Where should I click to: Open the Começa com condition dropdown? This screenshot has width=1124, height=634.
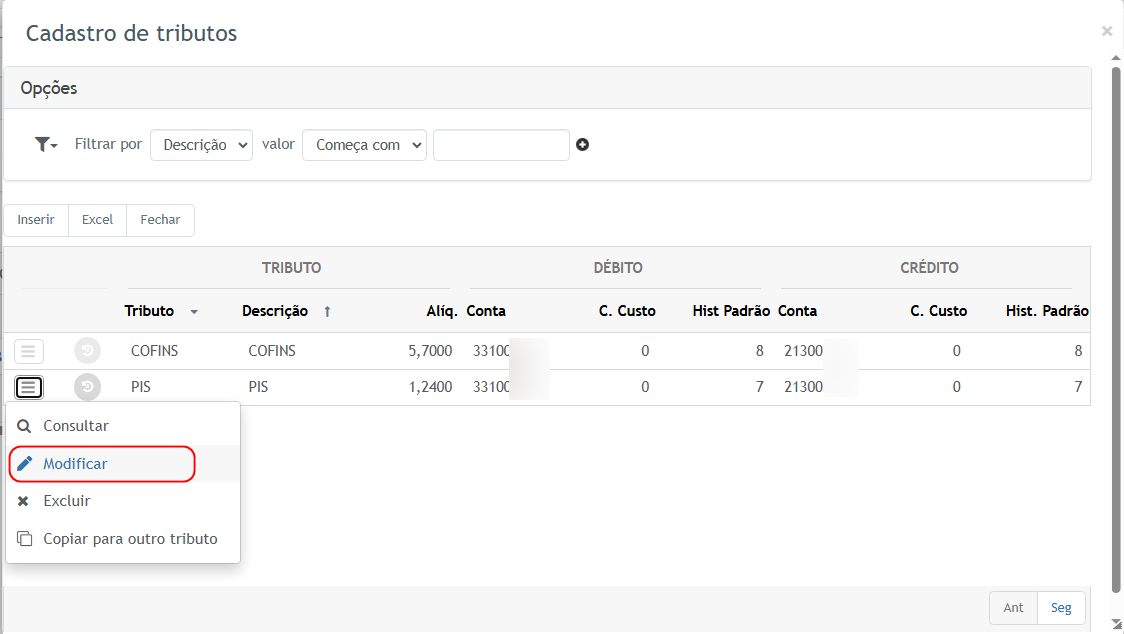(x=364, y=145)
